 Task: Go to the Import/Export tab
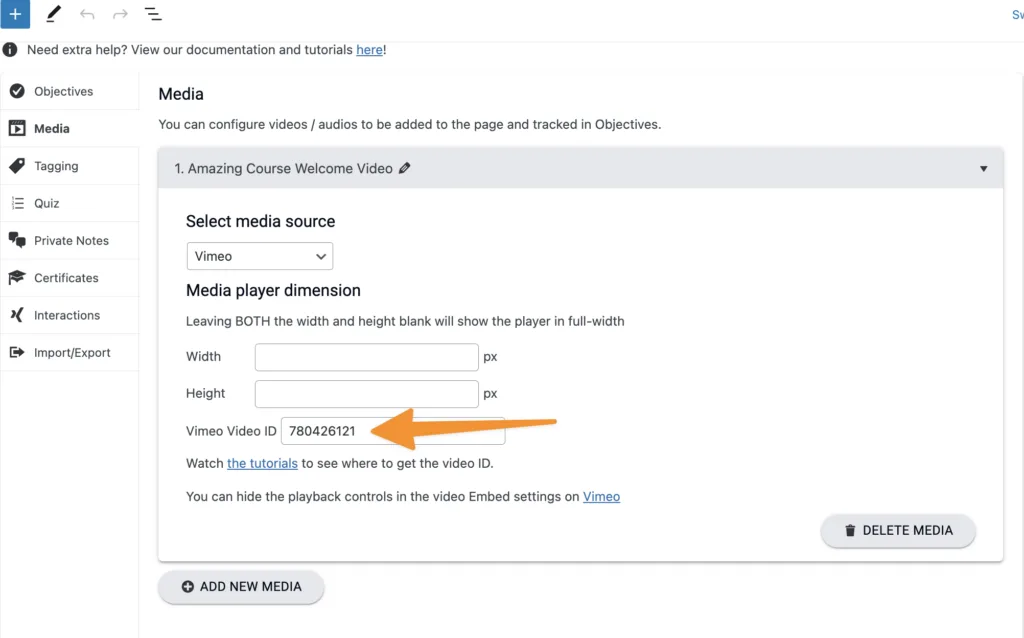[72, 352]
